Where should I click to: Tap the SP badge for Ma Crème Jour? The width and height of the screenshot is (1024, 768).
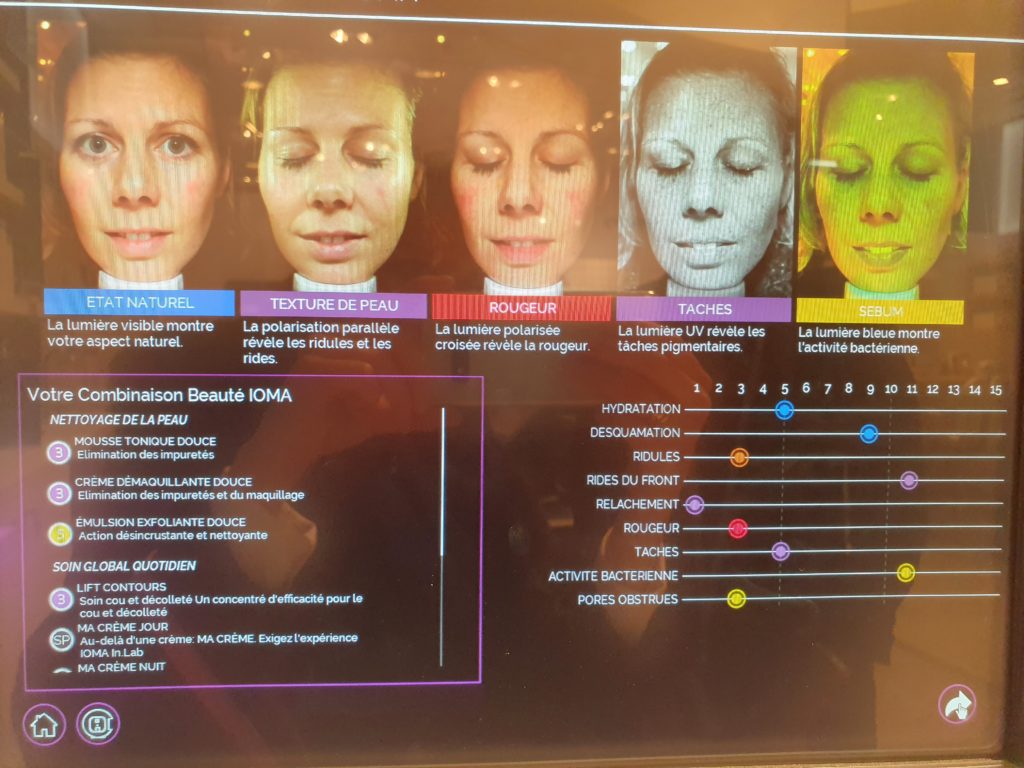[62, 640]
